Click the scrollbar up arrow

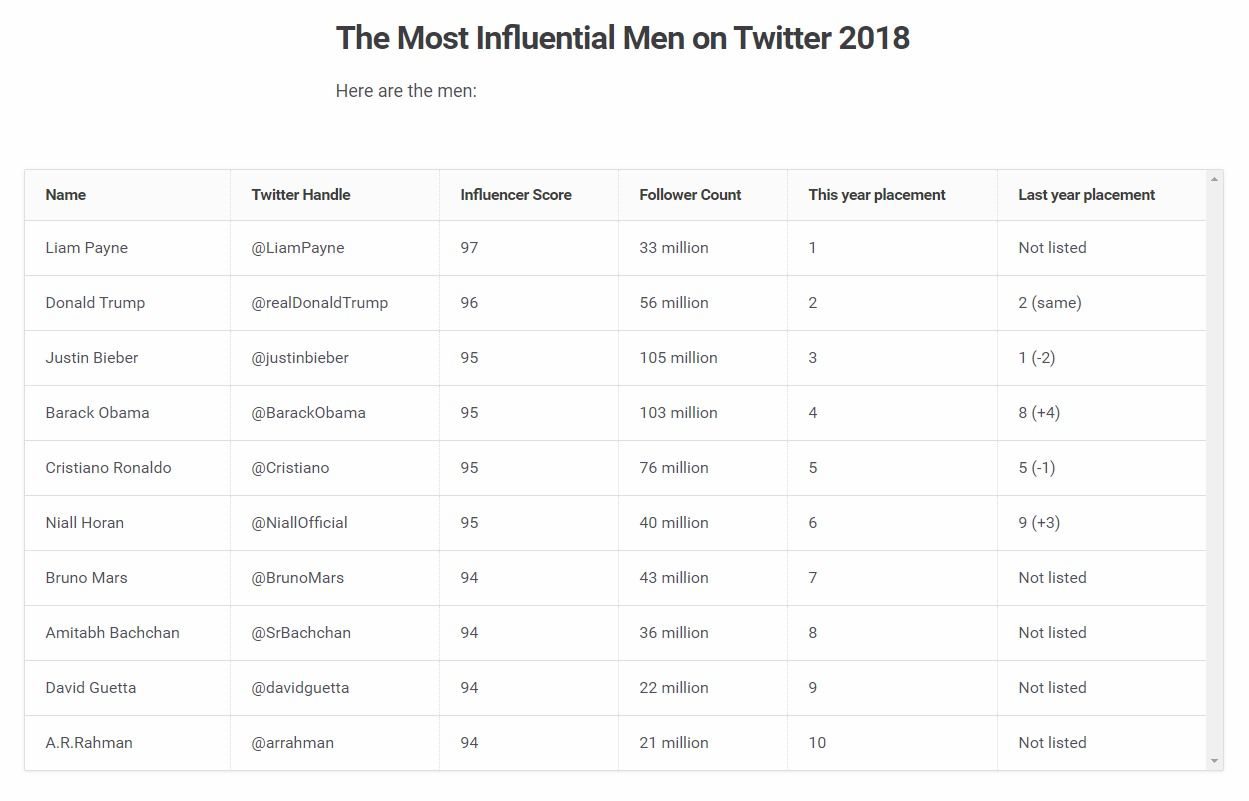[1215, 179]
